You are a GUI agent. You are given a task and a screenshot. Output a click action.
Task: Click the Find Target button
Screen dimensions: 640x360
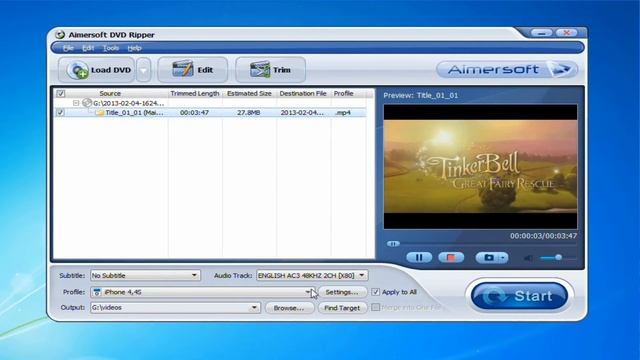click(342, 308)
